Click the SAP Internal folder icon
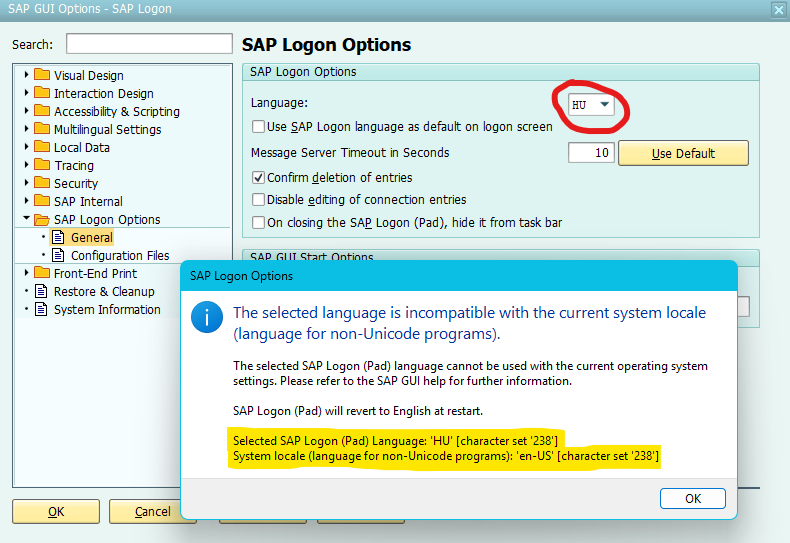This screenshot has width=790, height=543. pos(42,201)
